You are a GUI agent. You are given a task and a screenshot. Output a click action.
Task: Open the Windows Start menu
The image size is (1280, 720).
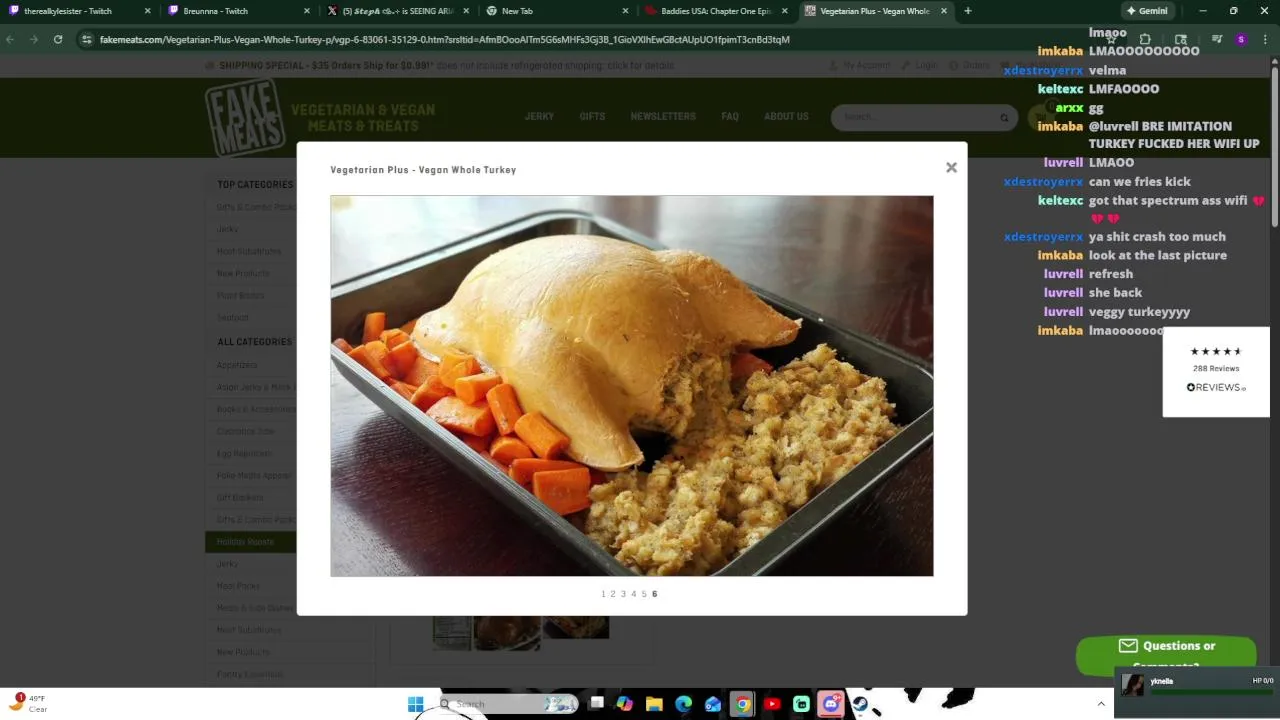click(x=416, y=704)
